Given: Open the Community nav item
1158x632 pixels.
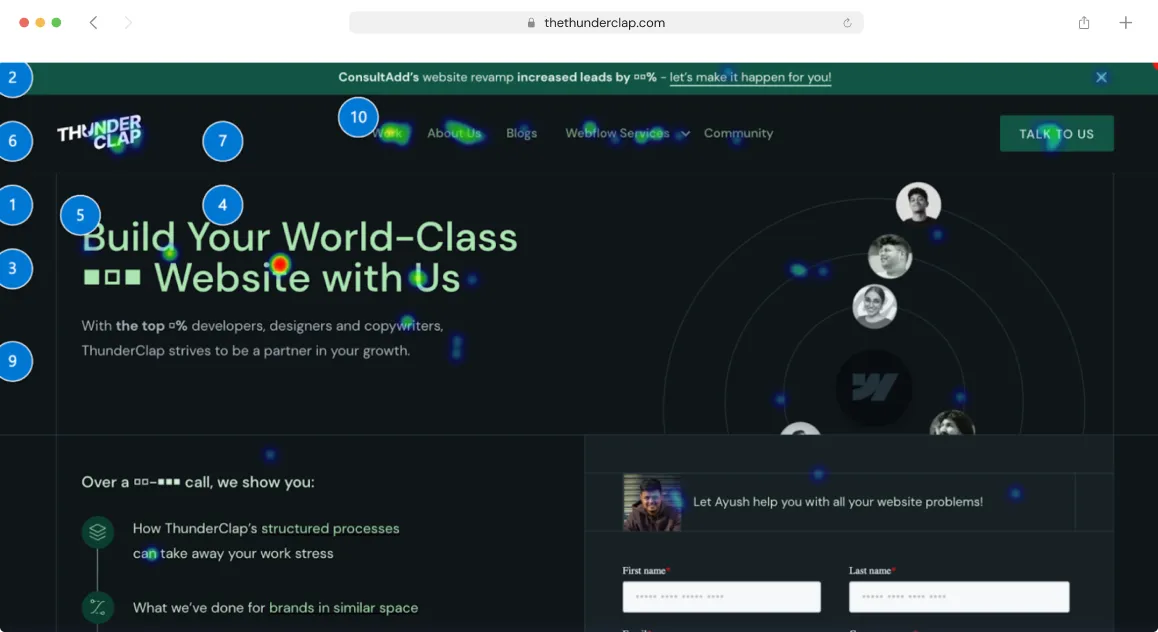Looking at the screenshot, I should click(739, 134).
